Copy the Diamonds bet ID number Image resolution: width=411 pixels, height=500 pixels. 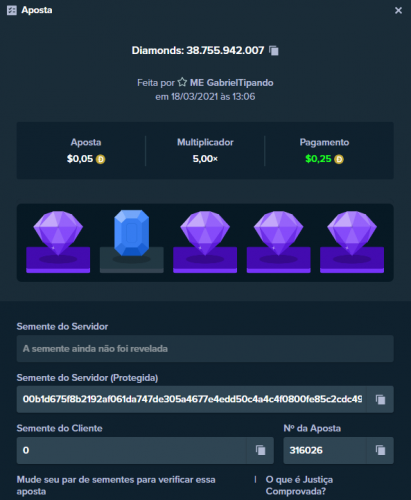[274, 51]
